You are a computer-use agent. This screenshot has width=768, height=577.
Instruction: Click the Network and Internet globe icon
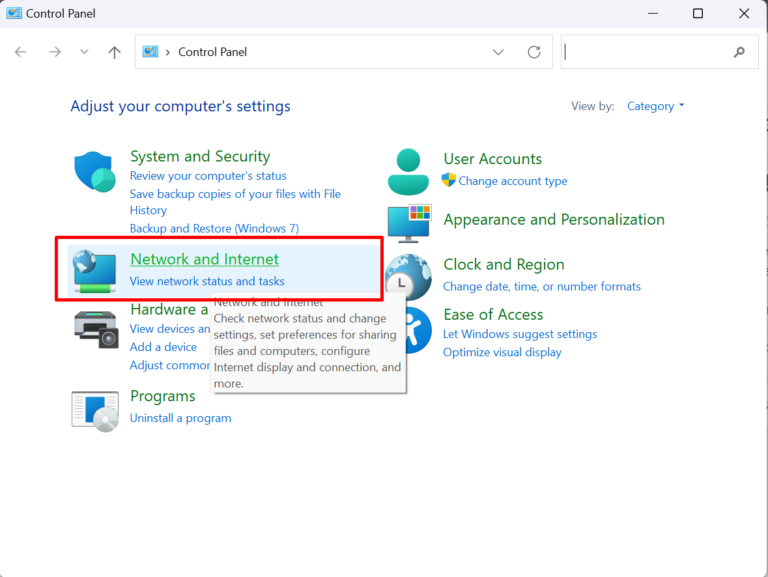tap(95, 271)
